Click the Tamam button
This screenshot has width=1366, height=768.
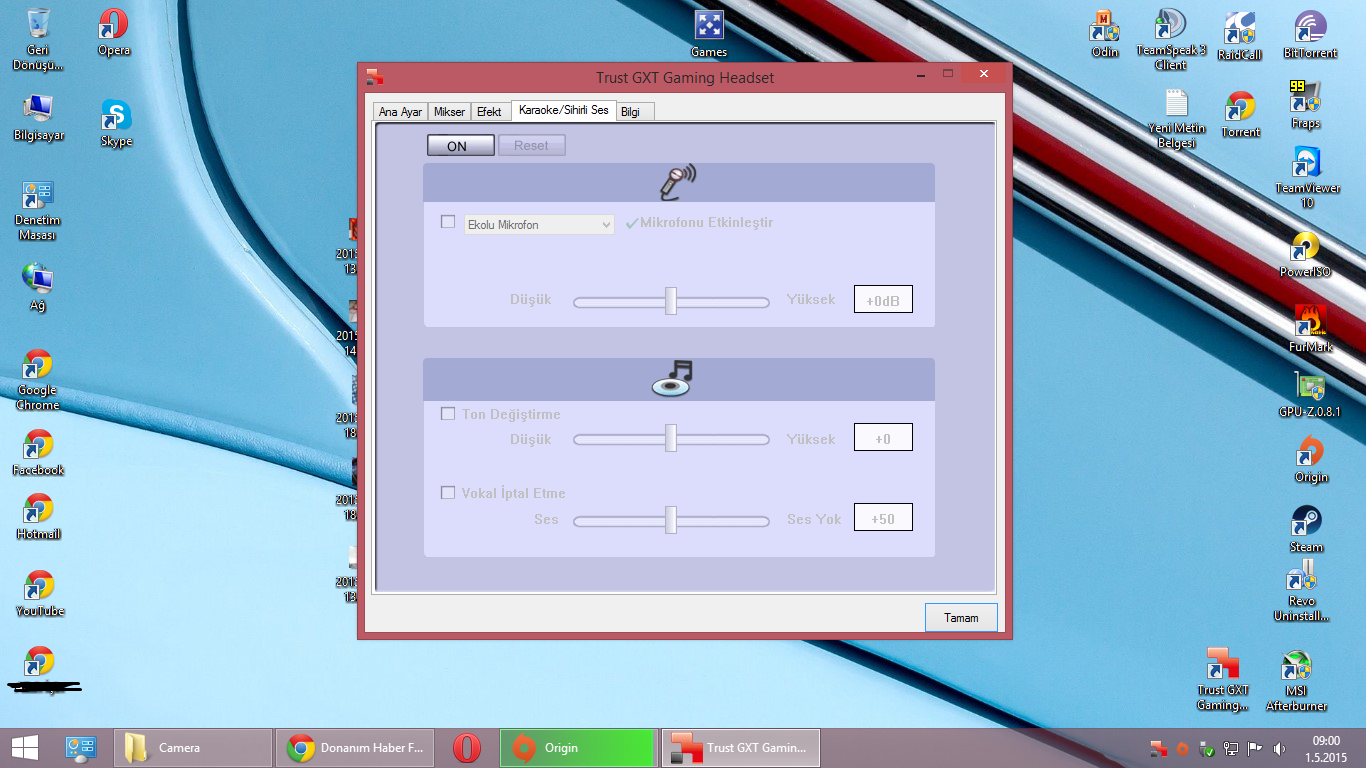click(x=961, y=618)
